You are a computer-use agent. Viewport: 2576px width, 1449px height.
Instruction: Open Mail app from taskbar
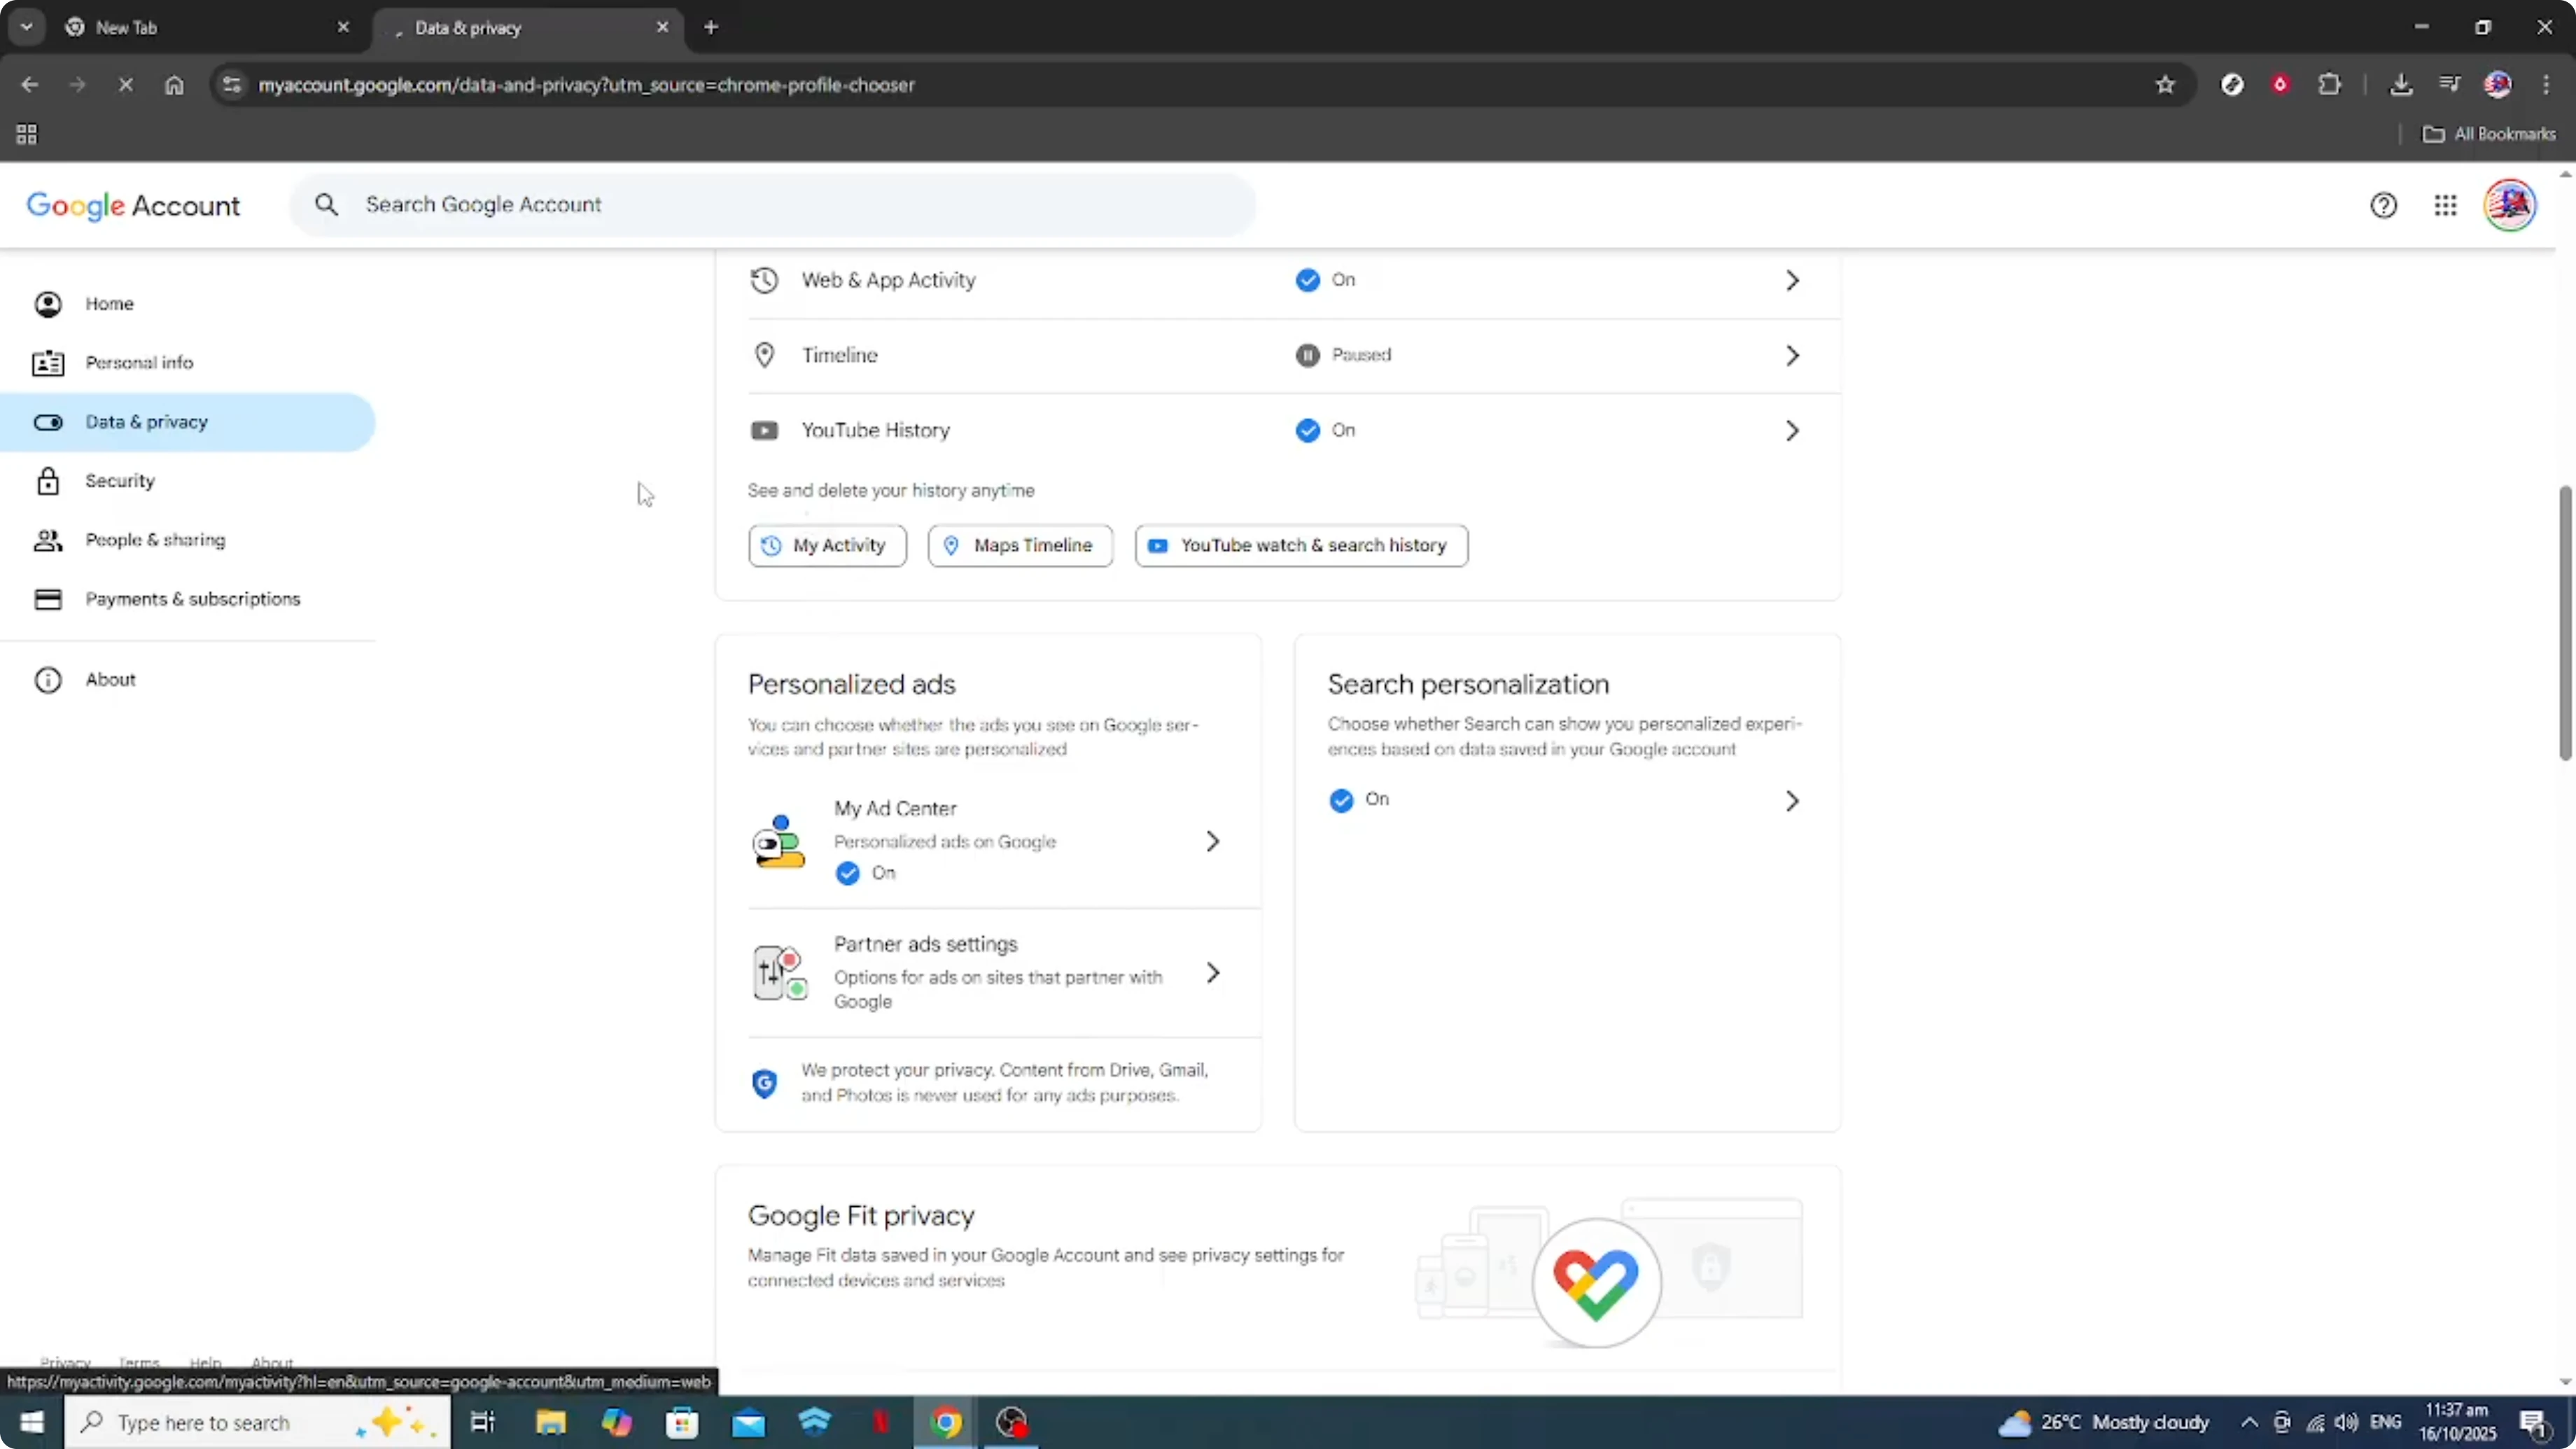pyautogui.click(x=748, y=1422)
